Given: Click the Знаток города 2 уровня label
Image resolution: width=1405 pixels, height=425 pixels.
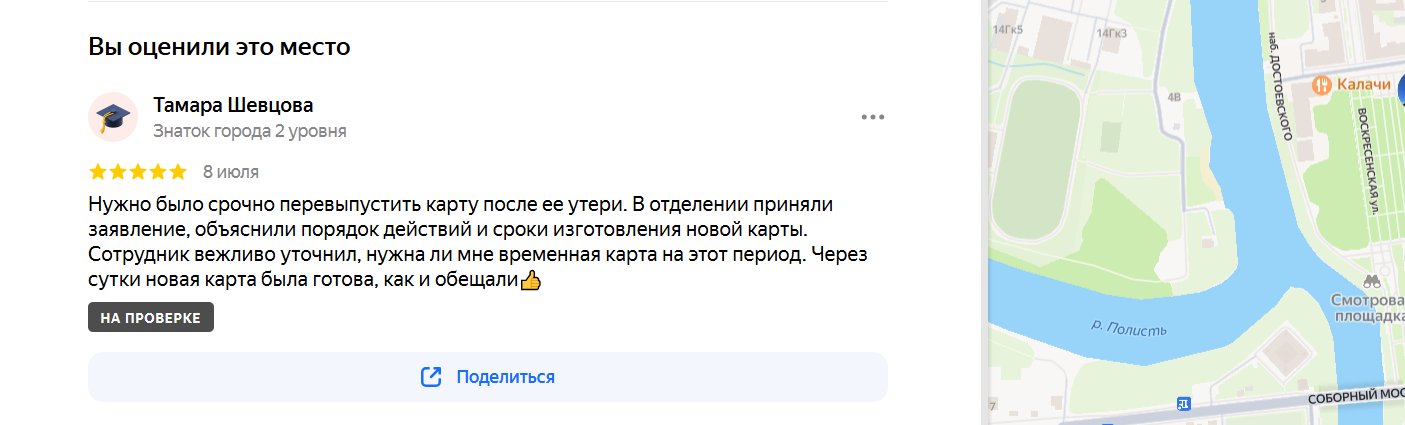Looking at the screenshot, I should pyautogui.click(x=250, y=131).
